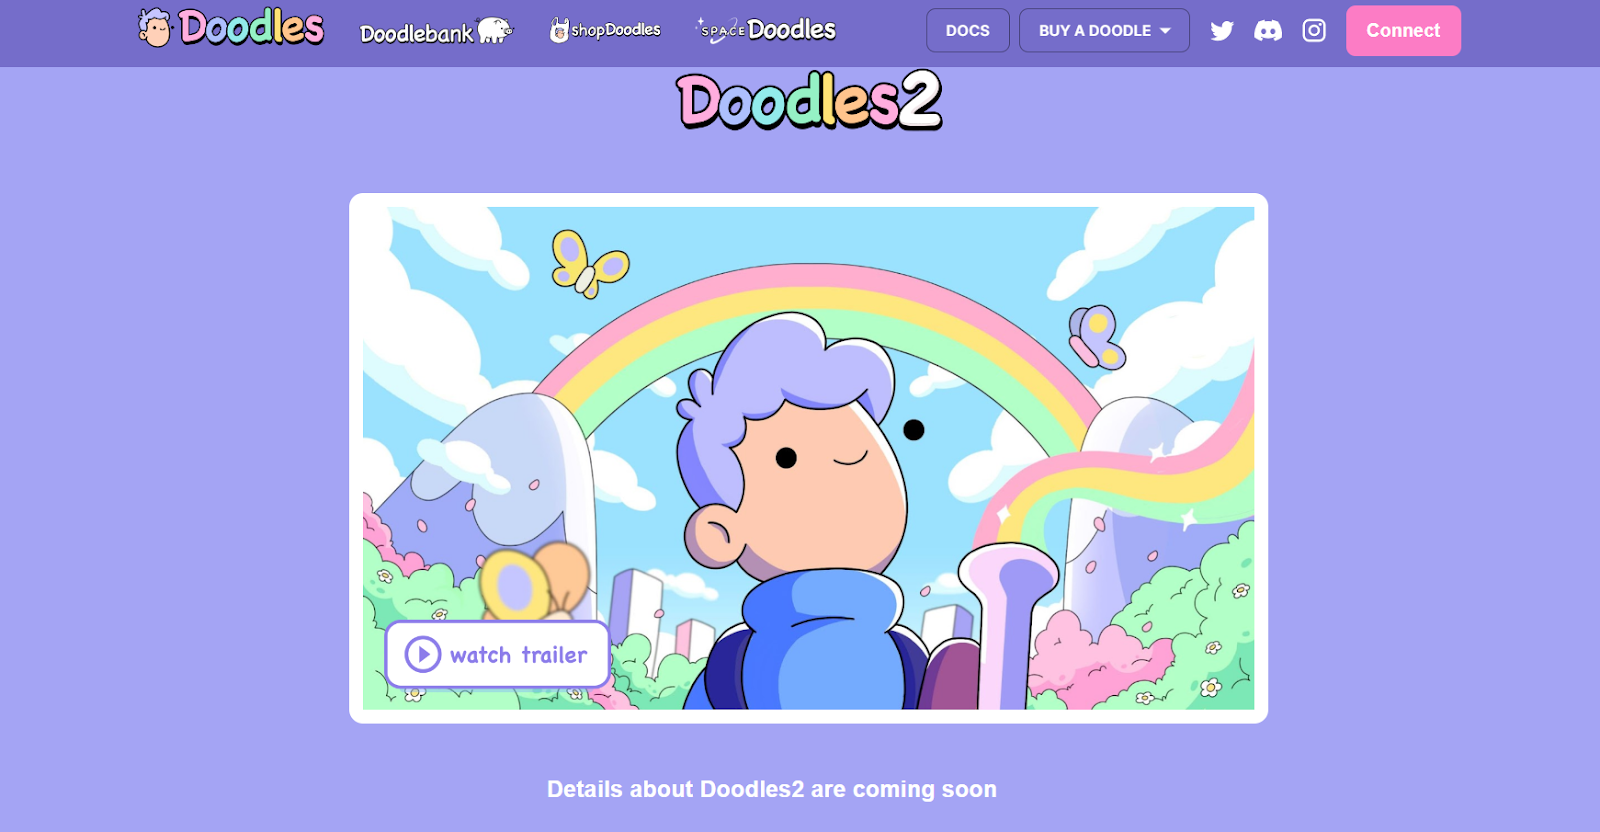The image size is (1600, 832).
Task: Click the watch trailer button label
Action: pos(518,655)
